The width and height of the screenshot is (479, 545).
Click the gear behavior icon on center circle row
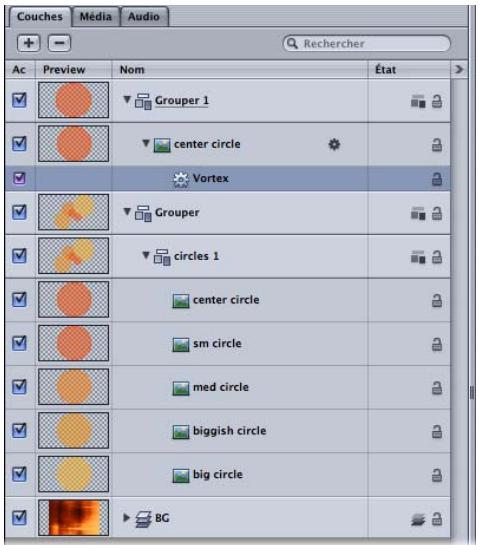click(334, 144)
